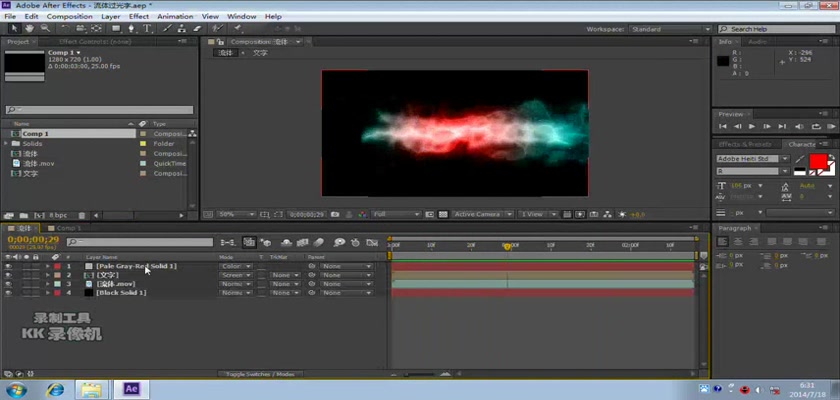Open the Color blending mode dropdown
840x400 pixels.
coord(236,266)
